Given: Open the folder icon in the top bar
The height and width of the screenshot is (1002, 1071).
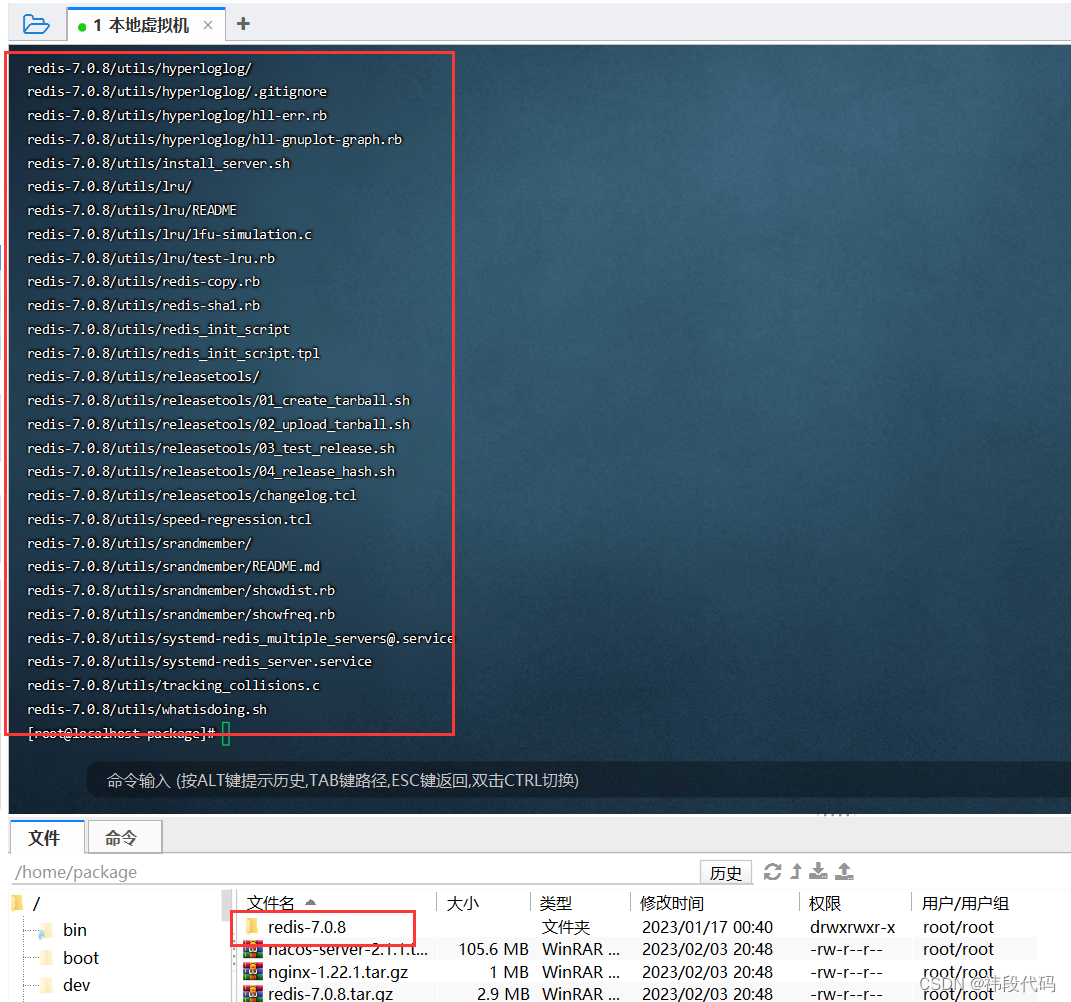Looking at the screenshot, I should pos(36,25).
